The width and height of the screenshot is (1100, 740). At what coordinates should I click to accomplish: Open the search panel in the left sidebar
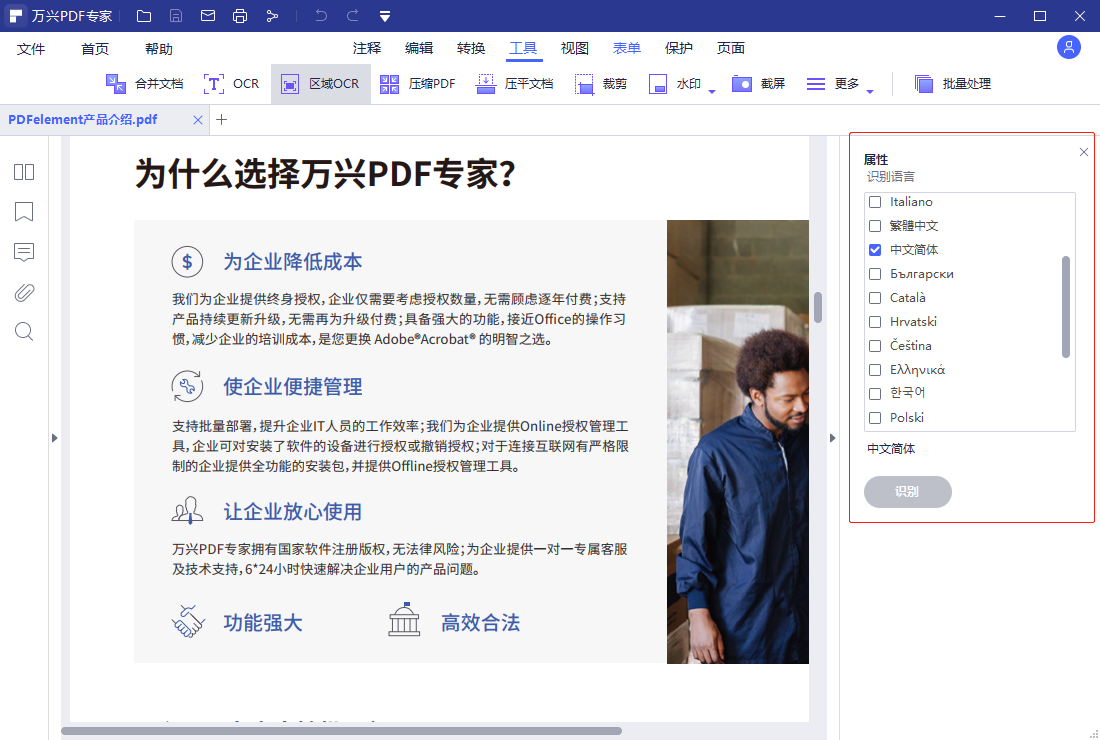point(23,331)
